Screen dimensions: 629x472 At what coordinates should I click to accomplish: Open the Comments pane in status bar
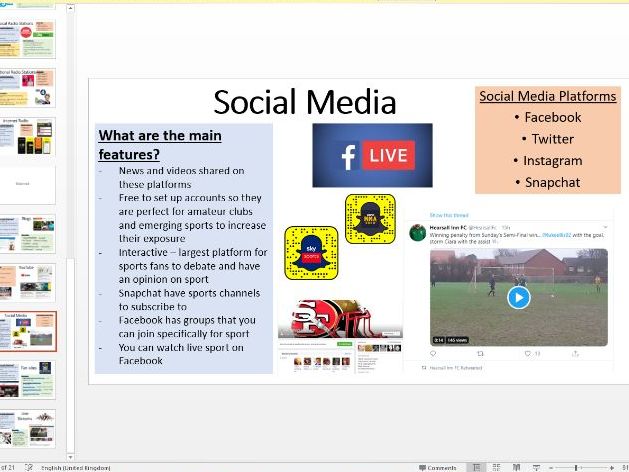pyautogui.click(x=437, y=467)
